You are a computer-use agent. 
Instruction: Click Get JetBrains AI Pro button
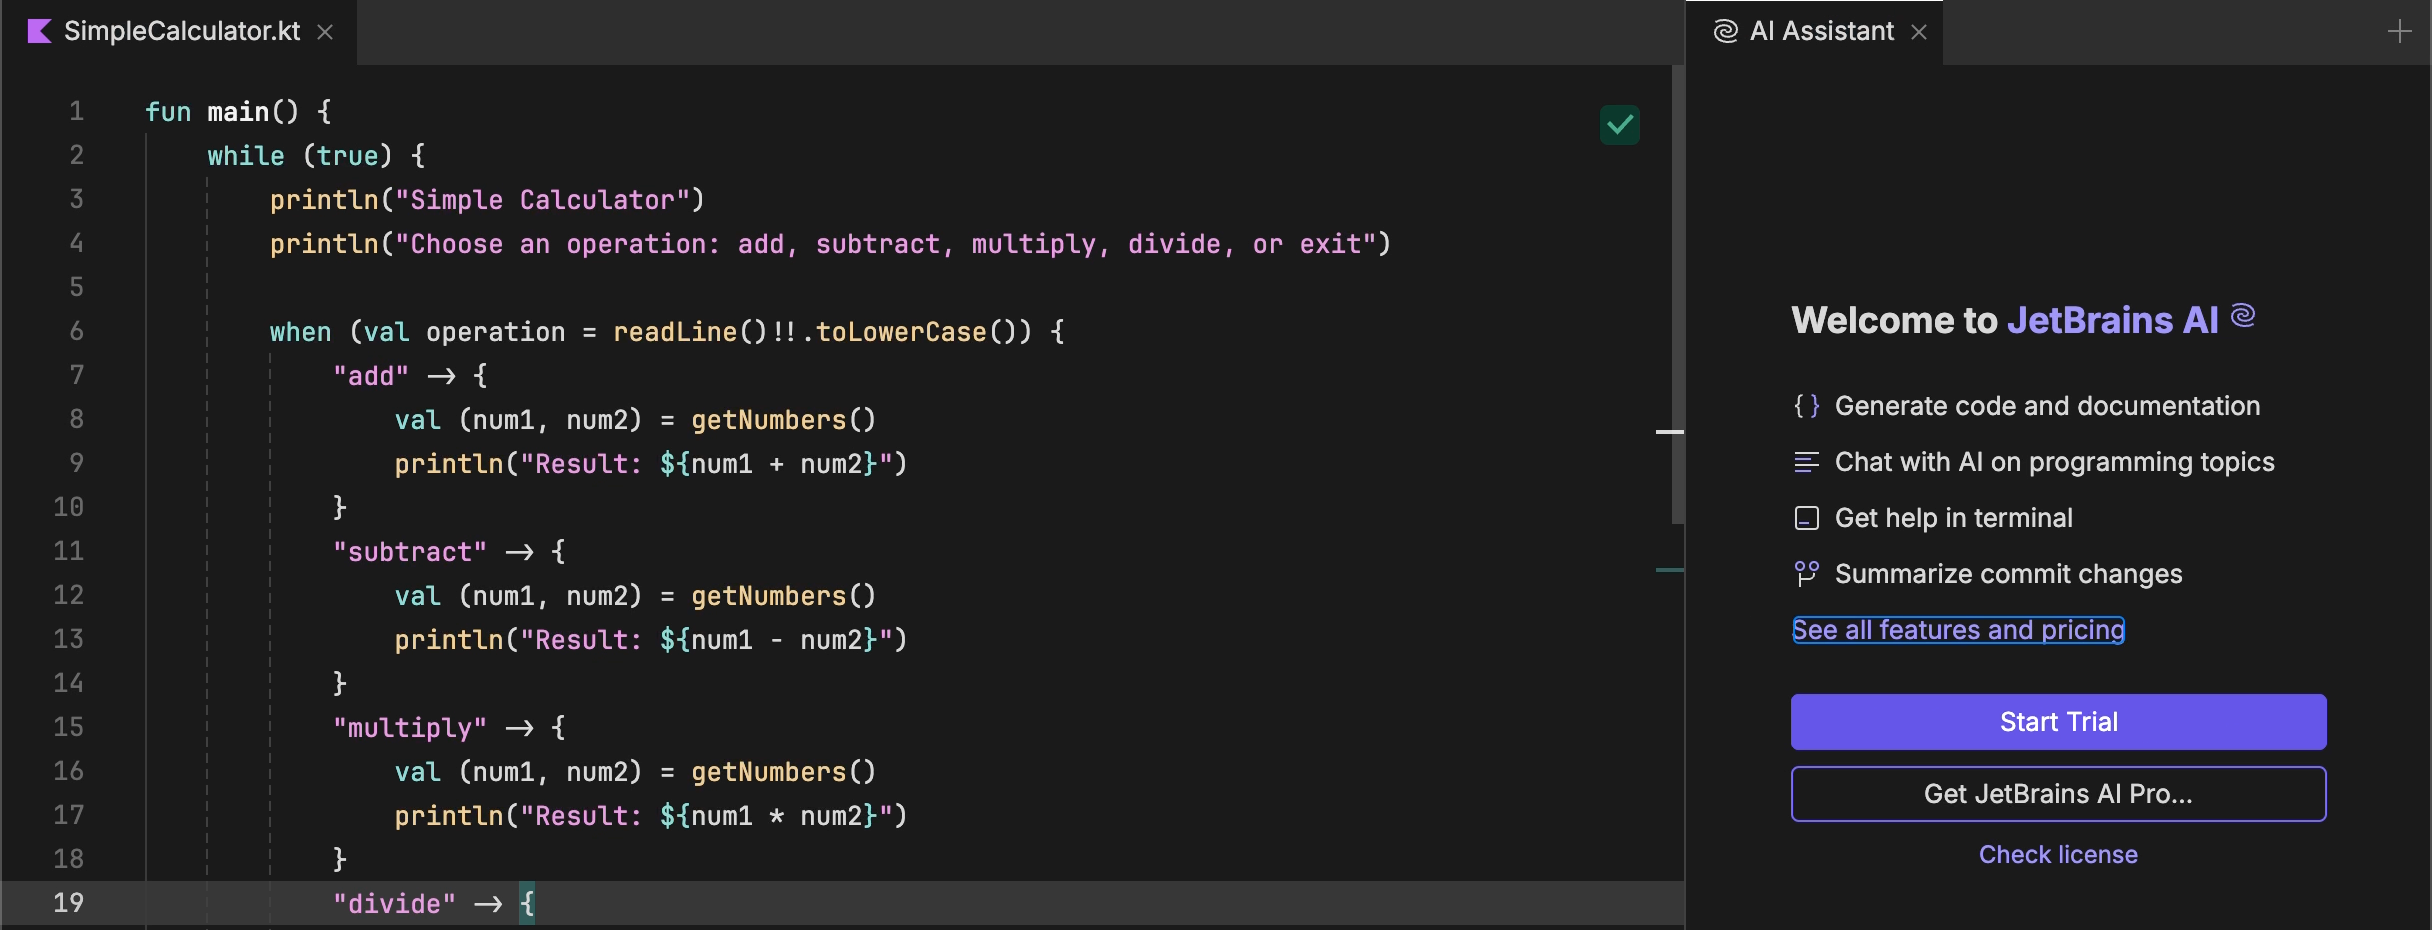pyautogui.click(x=2058, y=794)
